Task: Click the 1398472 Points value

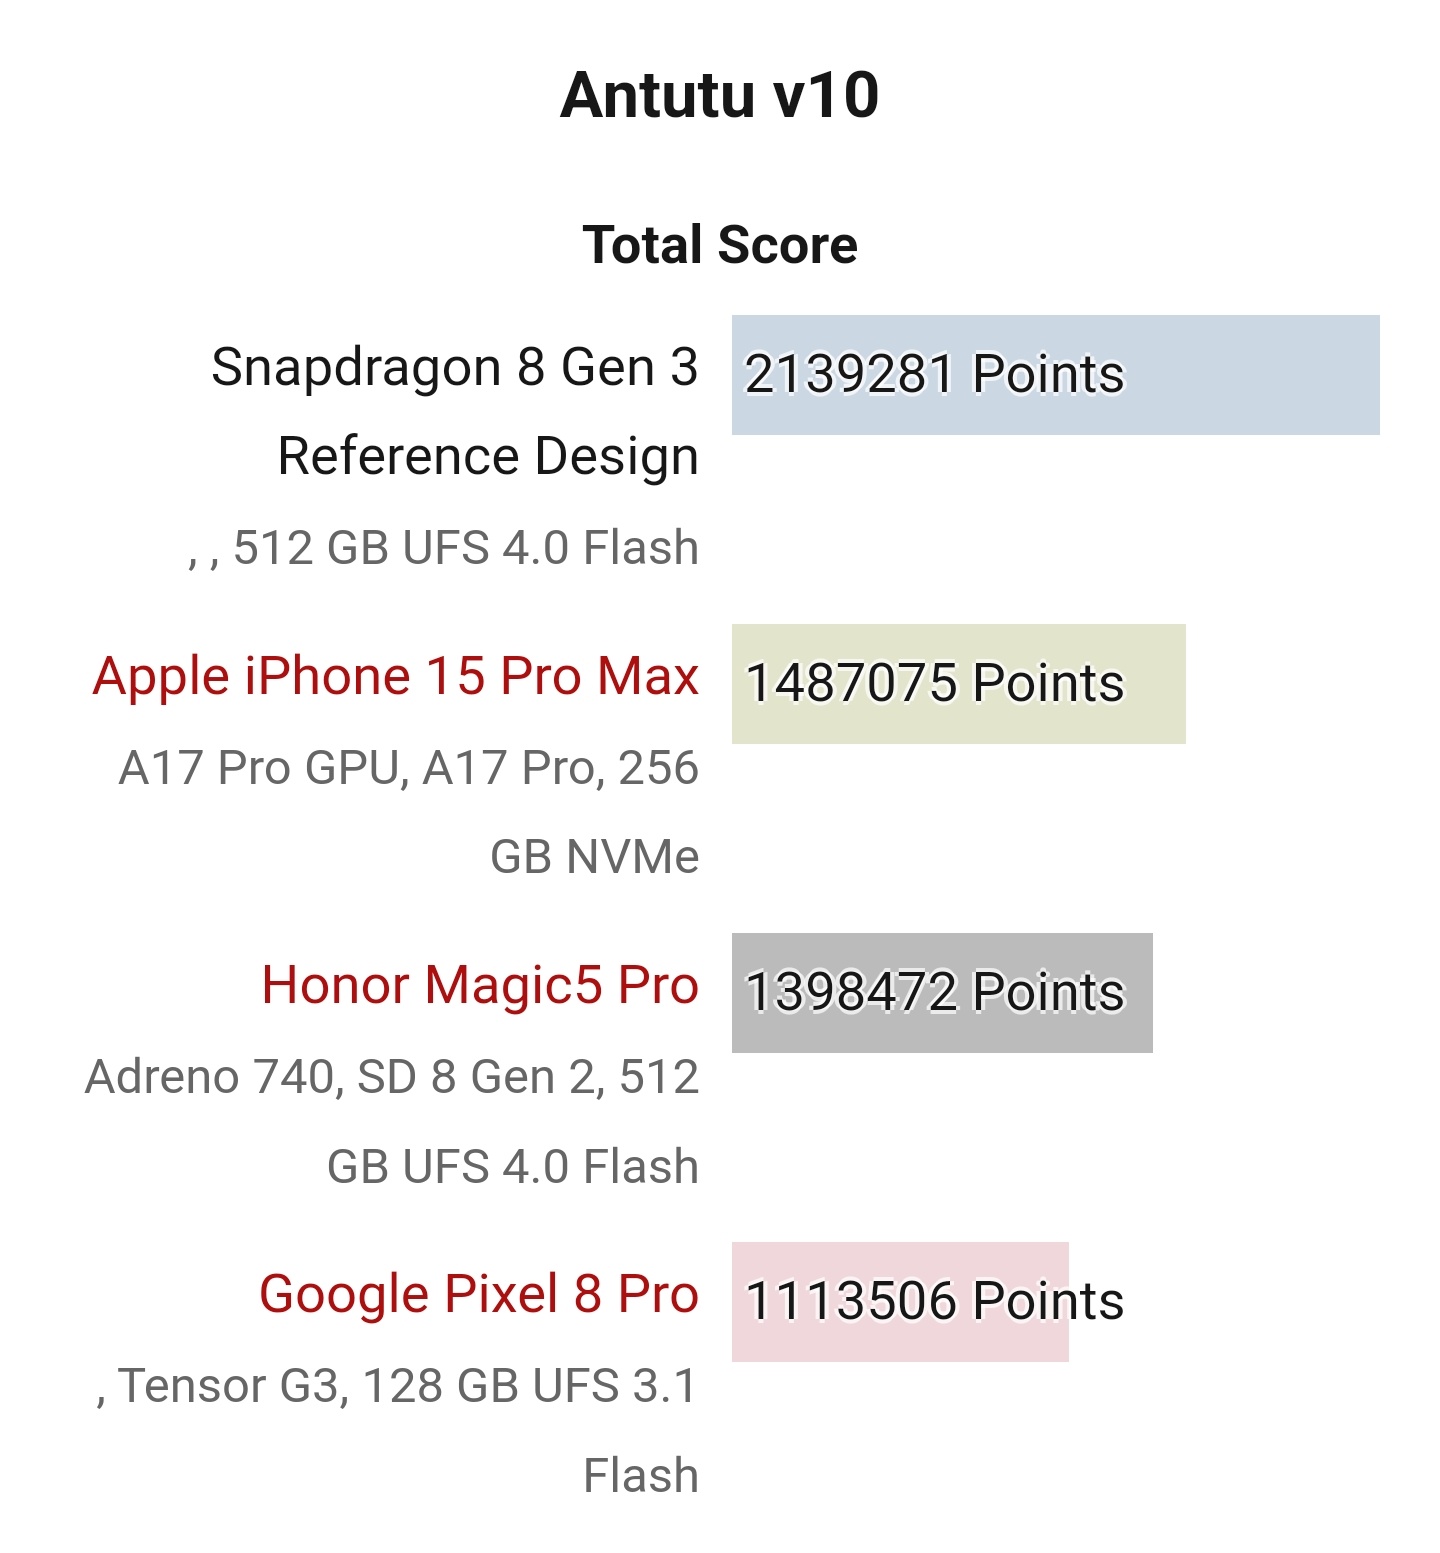Action: coord(935,993)
